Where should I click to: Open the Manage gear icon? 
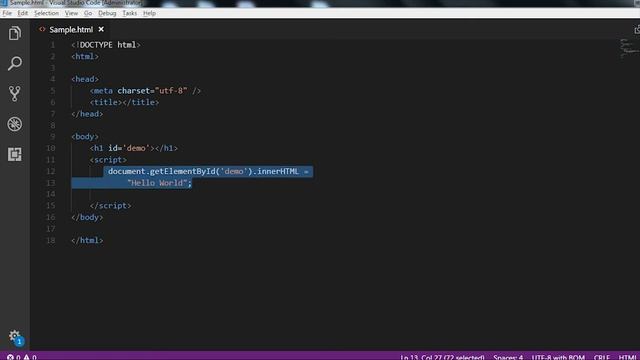15,336
